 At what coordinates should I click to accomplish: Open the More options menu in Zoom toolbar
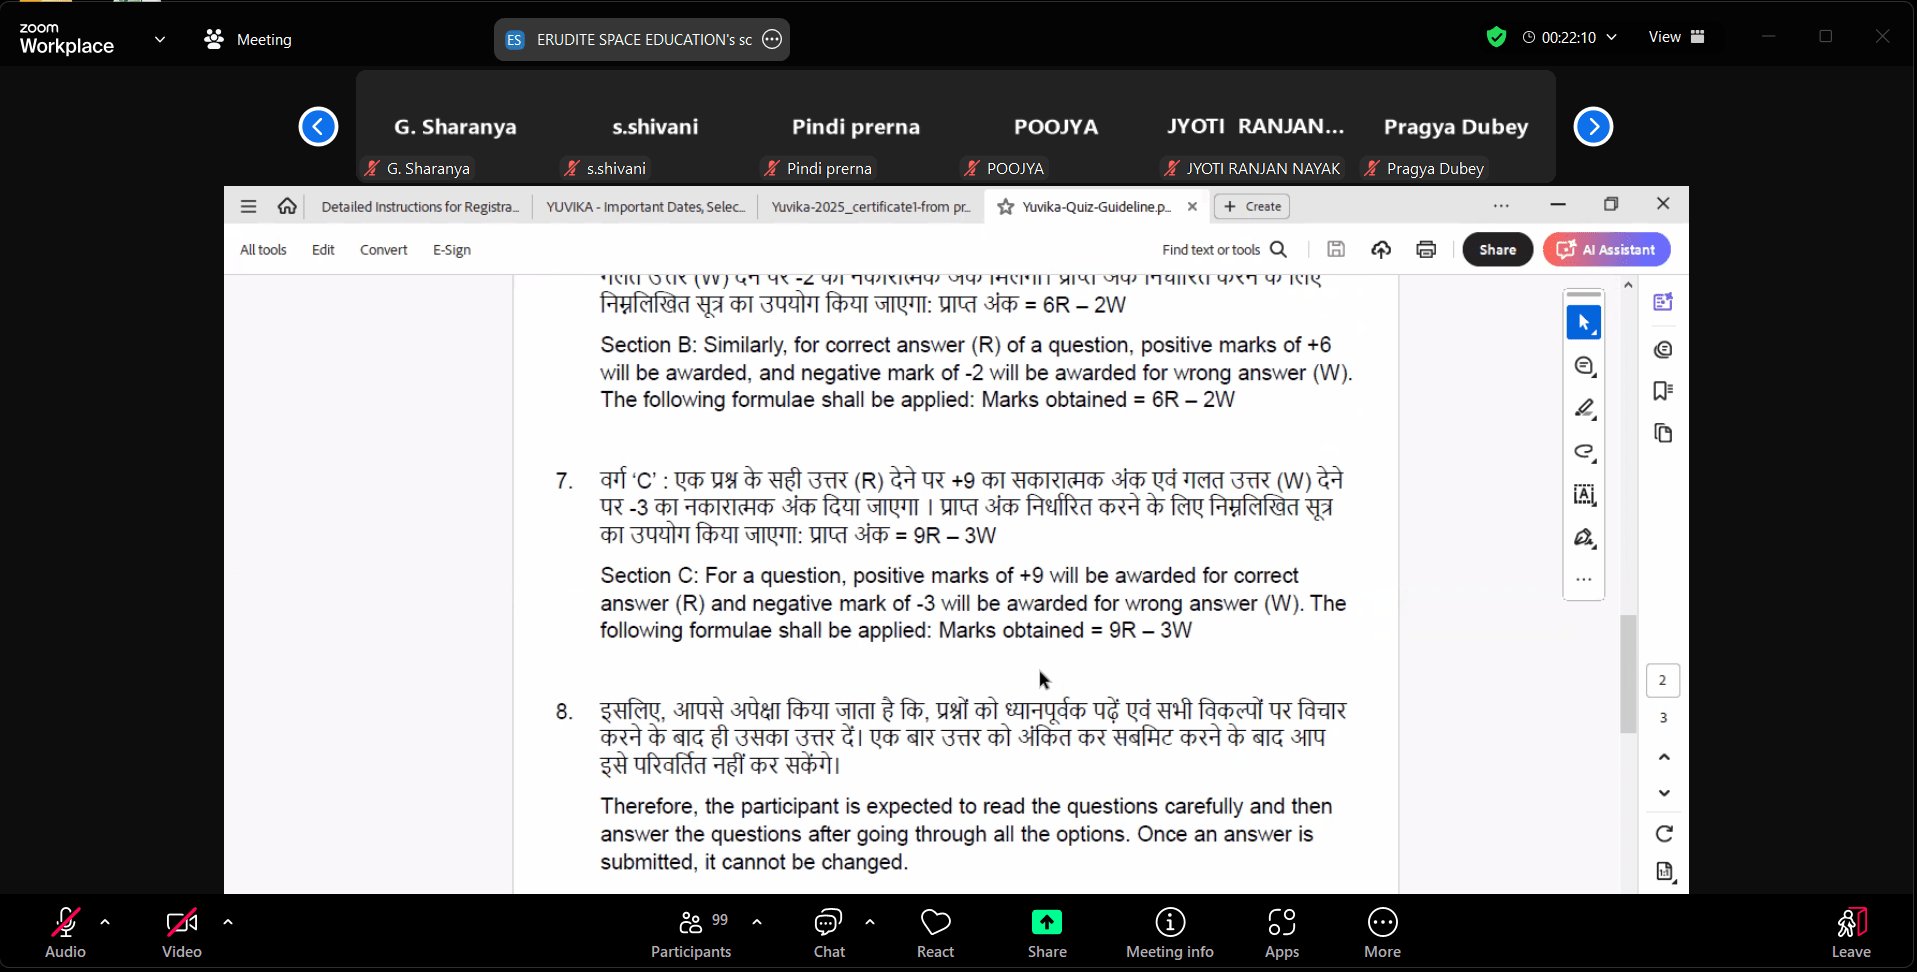click(x=1383, y=934)
